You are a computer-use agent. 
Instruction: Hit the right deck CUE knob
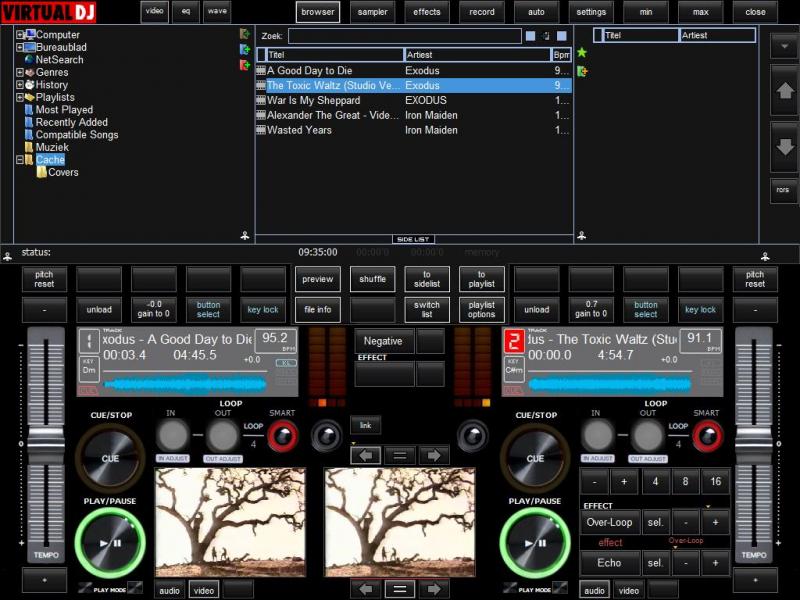(x=535, y=458)
